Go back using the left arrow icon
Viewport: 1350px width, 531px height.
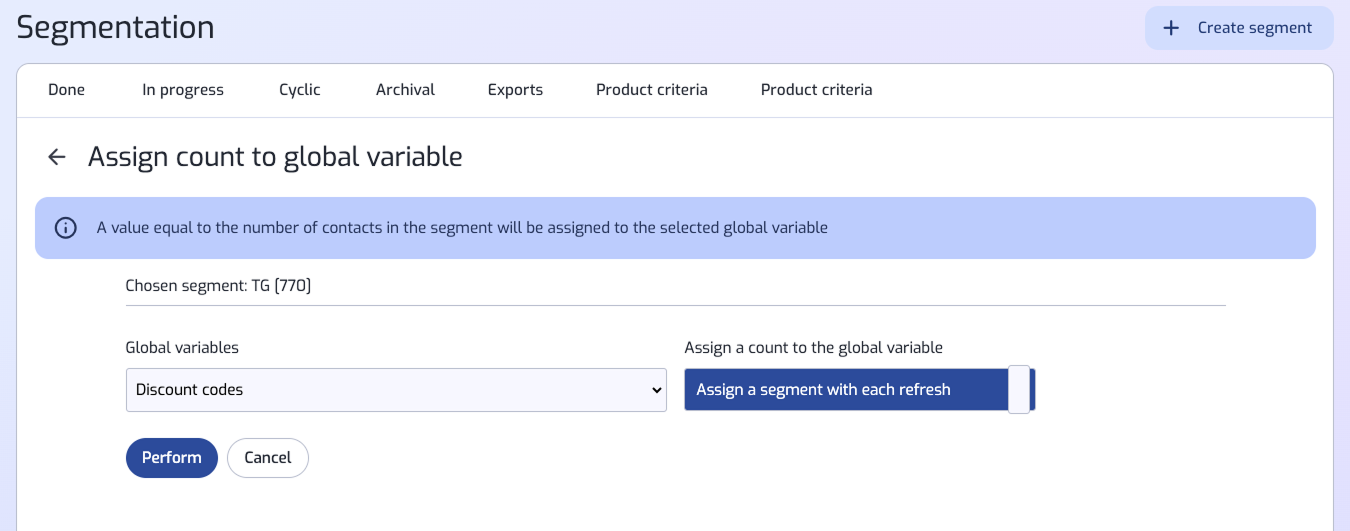[57, 157]
